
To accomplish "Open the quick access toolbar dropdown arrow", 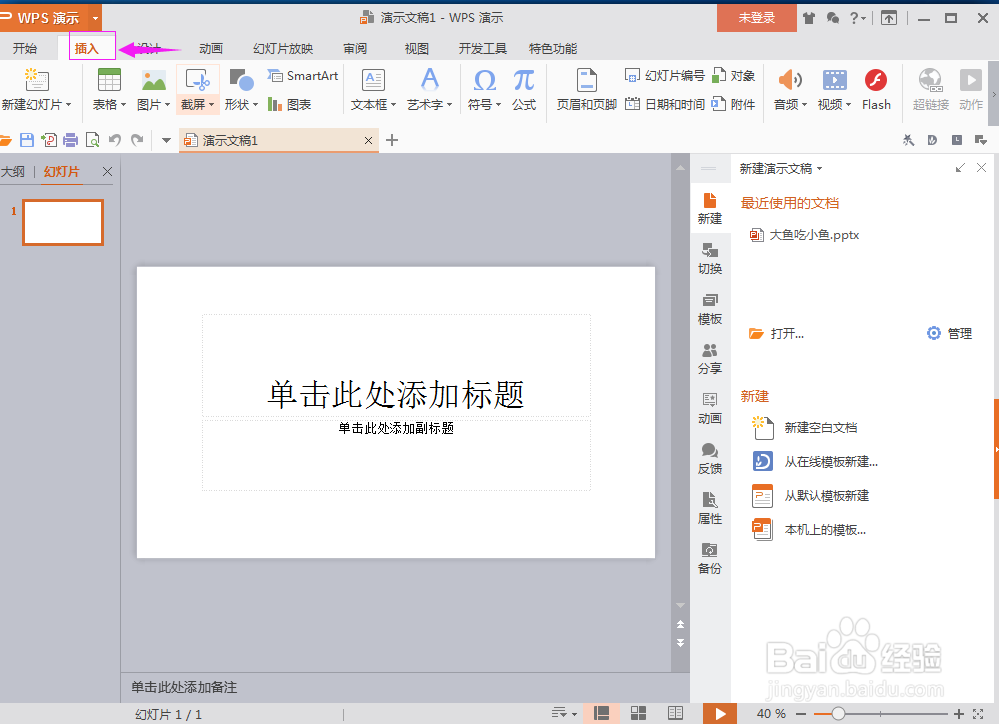I will tap(166, 140).
